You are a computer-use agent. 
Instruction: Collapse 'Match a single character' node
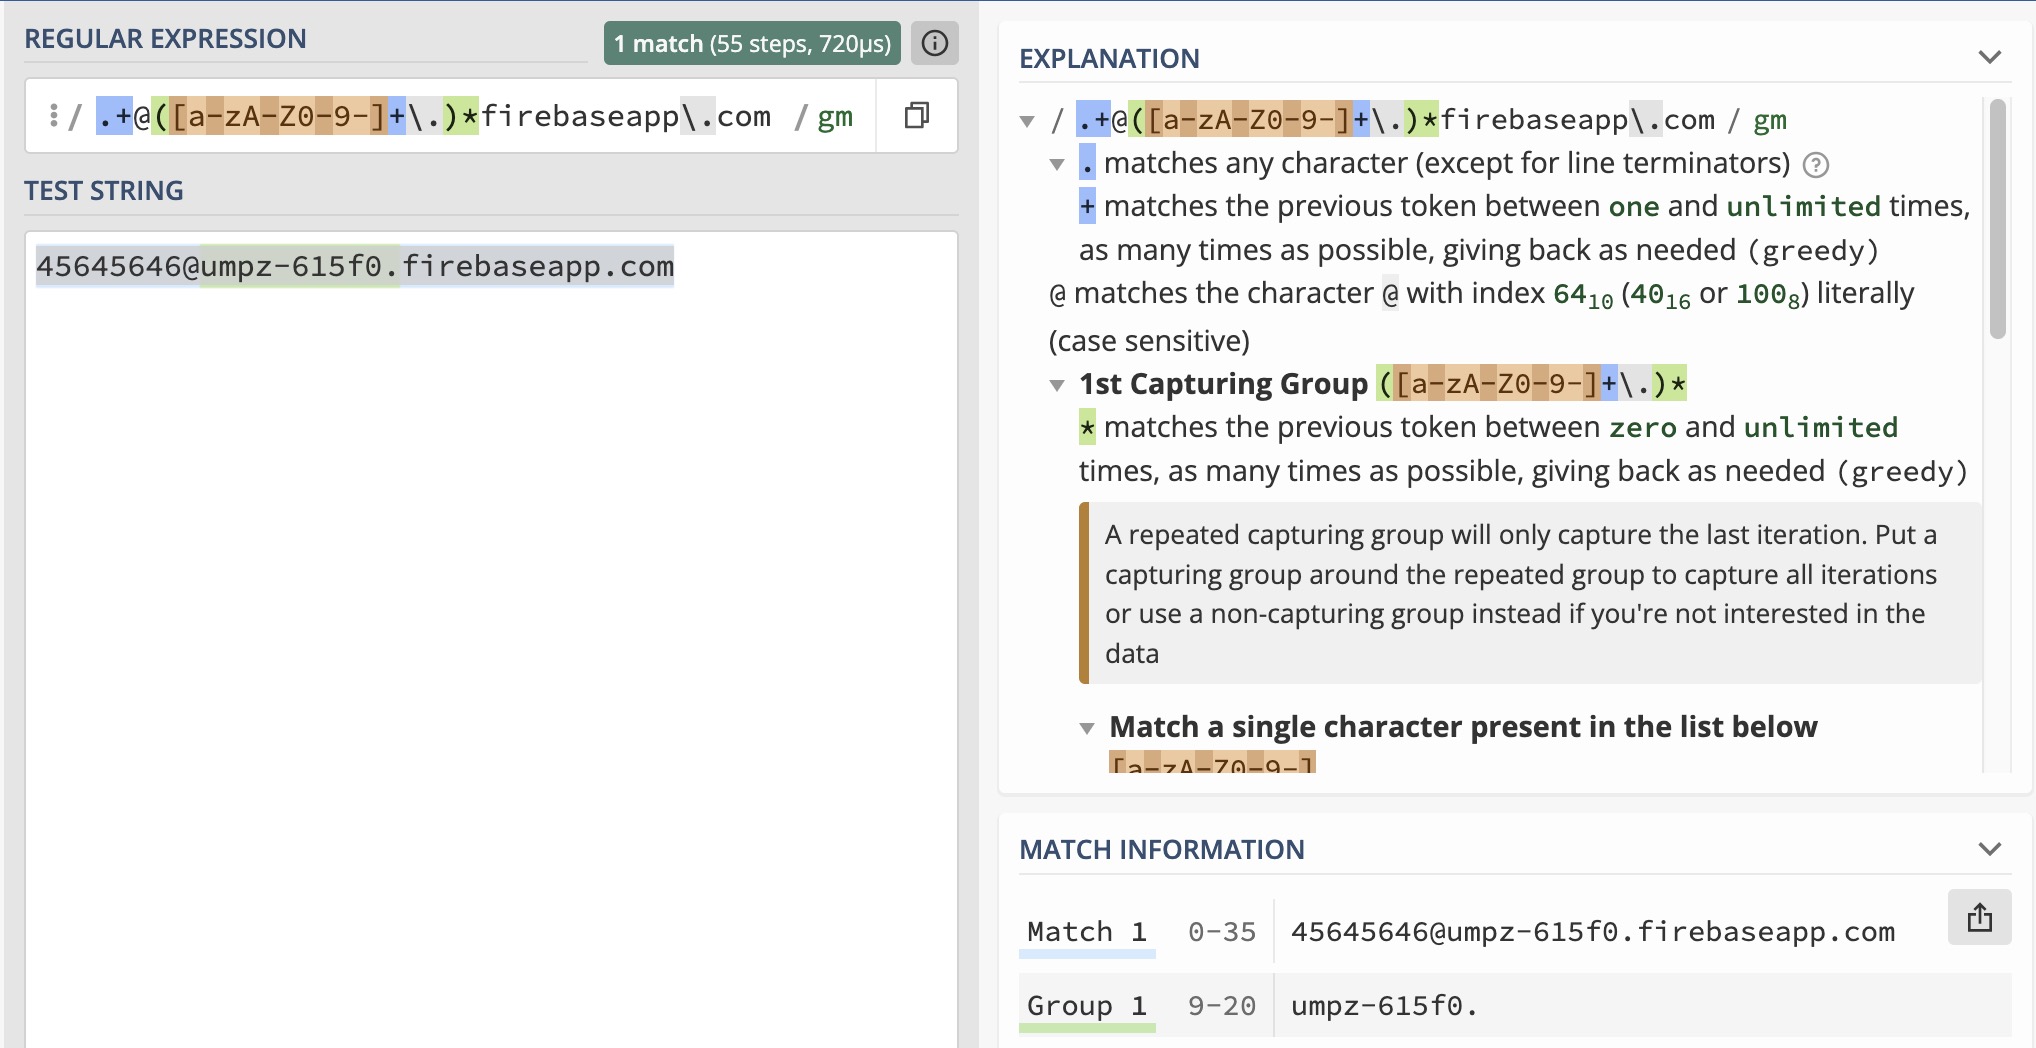1087,728
